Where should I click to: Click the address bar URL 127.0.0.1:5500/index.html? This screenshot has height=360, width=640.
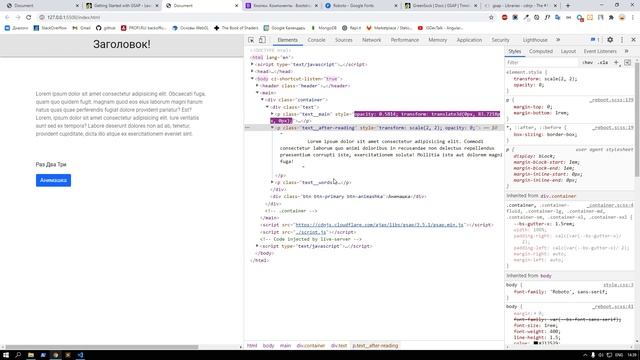[x=73, y=18]
